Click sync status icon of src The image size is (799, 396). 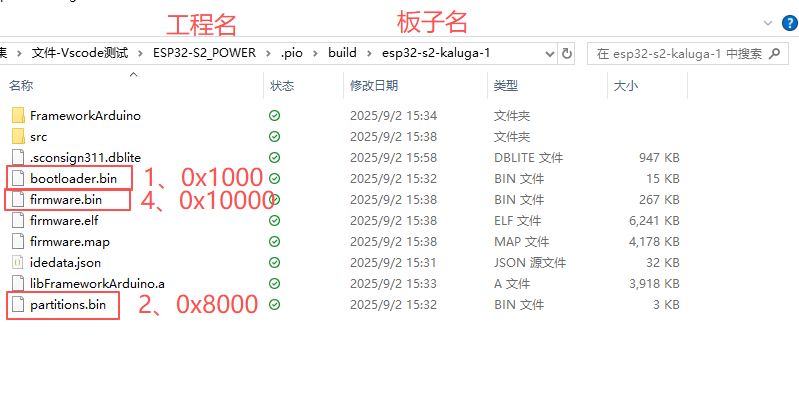[x=274, y=137]
